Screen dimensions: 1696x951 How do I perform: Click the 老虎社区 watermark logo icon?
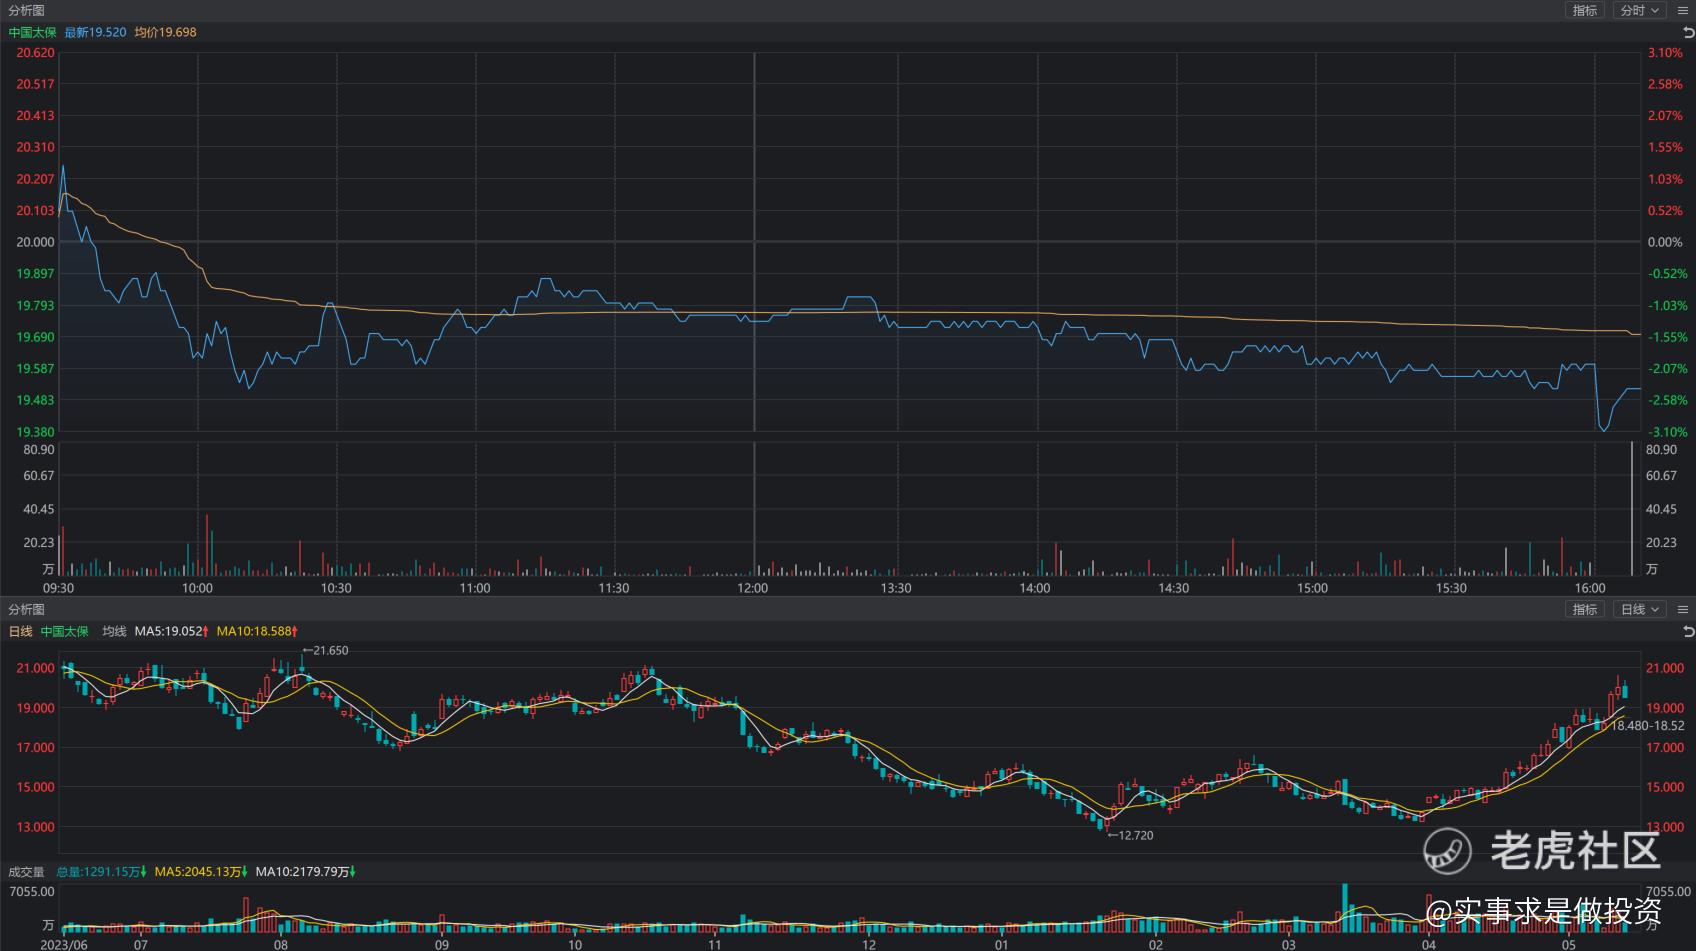click(1448, 851)
